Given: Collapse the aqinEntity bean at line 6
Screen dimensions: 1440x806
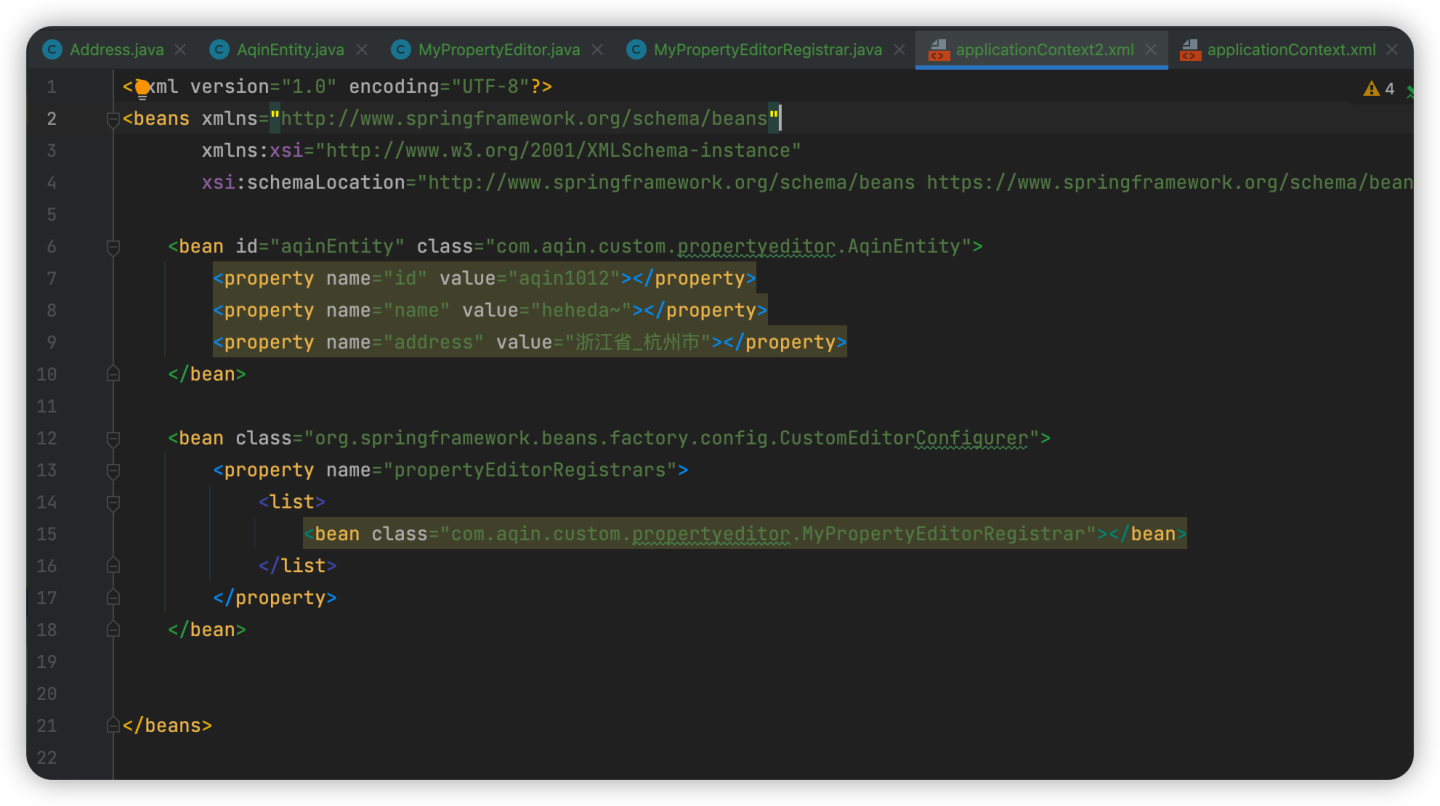Looking at the screenshot, I should 113,247.
